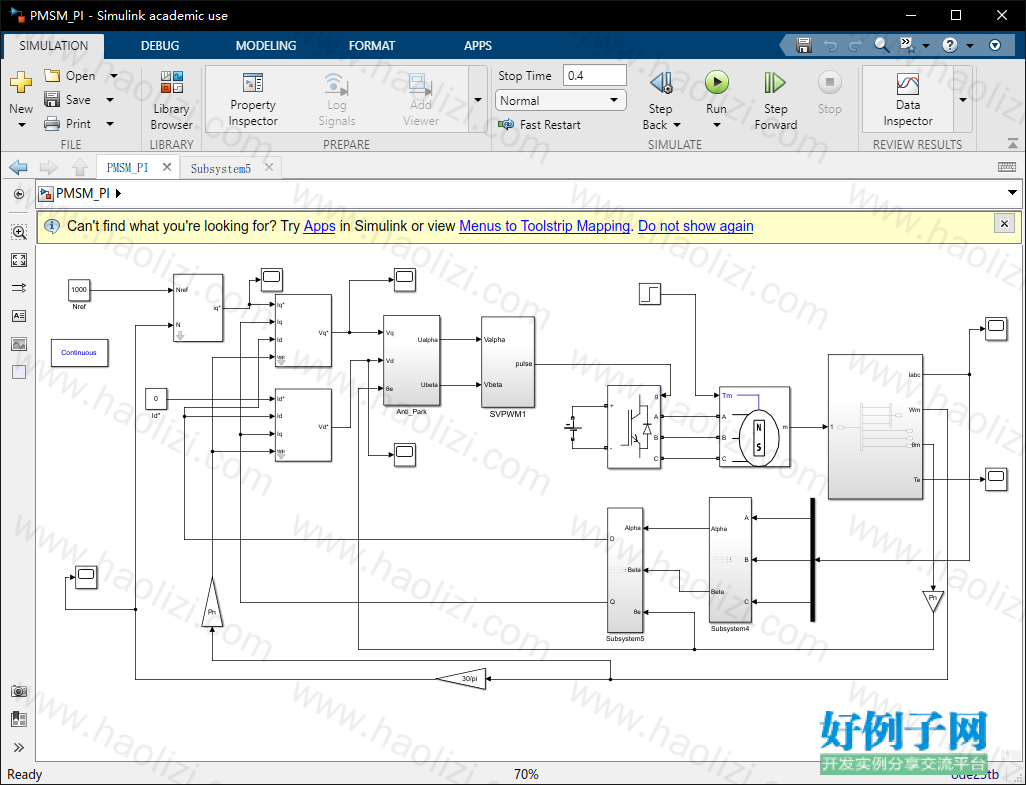This screenshot has width=1026, height=785.
Task: Click the search magnifier icon
Action: (882, 44)
